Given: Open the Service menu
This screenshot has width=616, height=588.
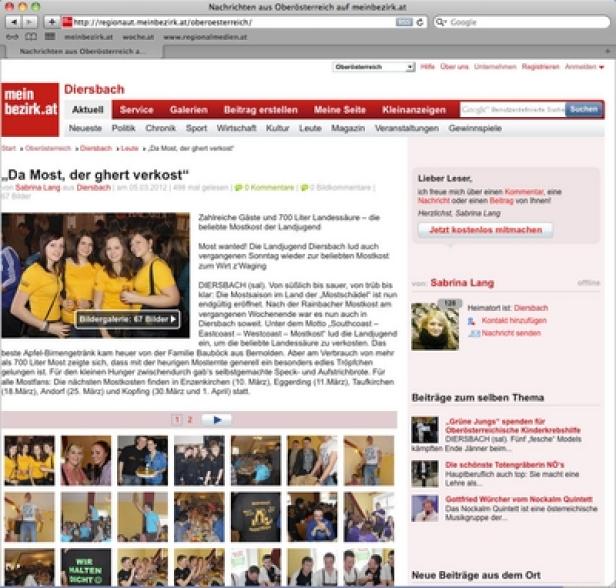Looking at the screenshot, I should click(x=136, y=110).
